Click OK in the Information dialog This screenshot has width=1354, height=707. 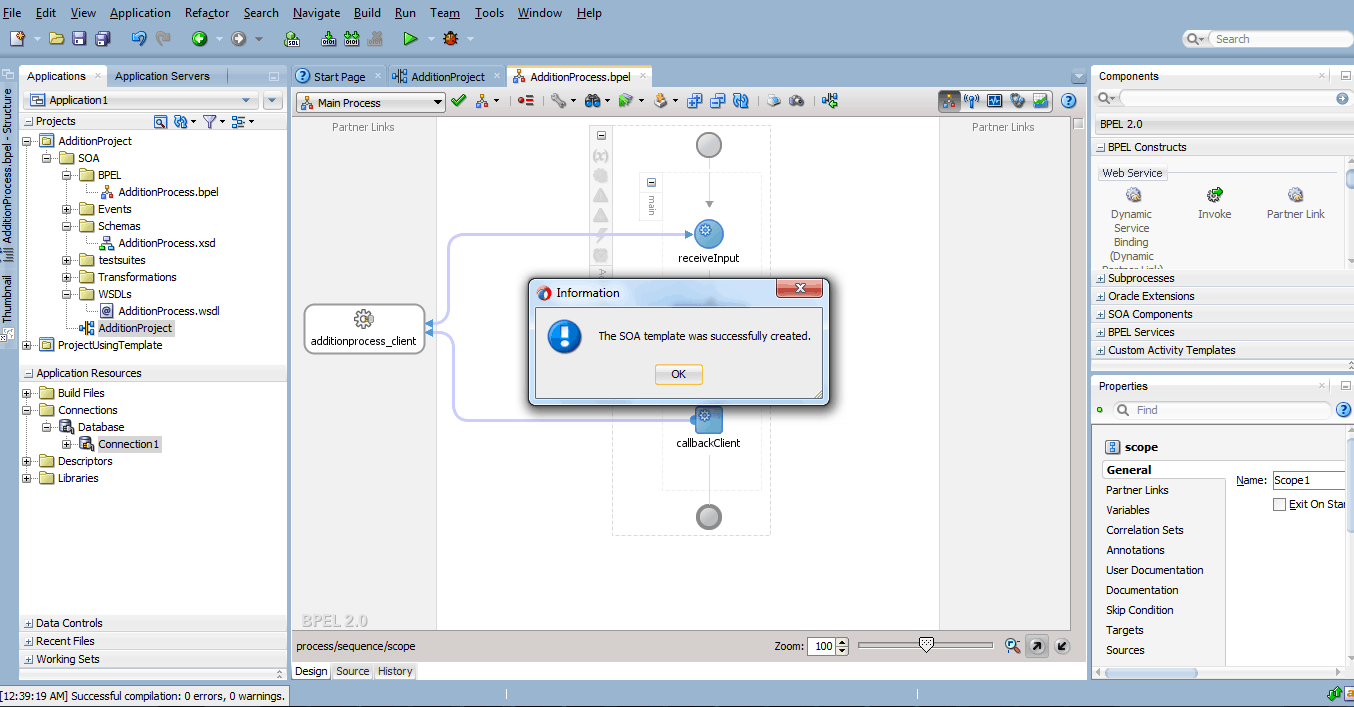[x=679, y=374]
